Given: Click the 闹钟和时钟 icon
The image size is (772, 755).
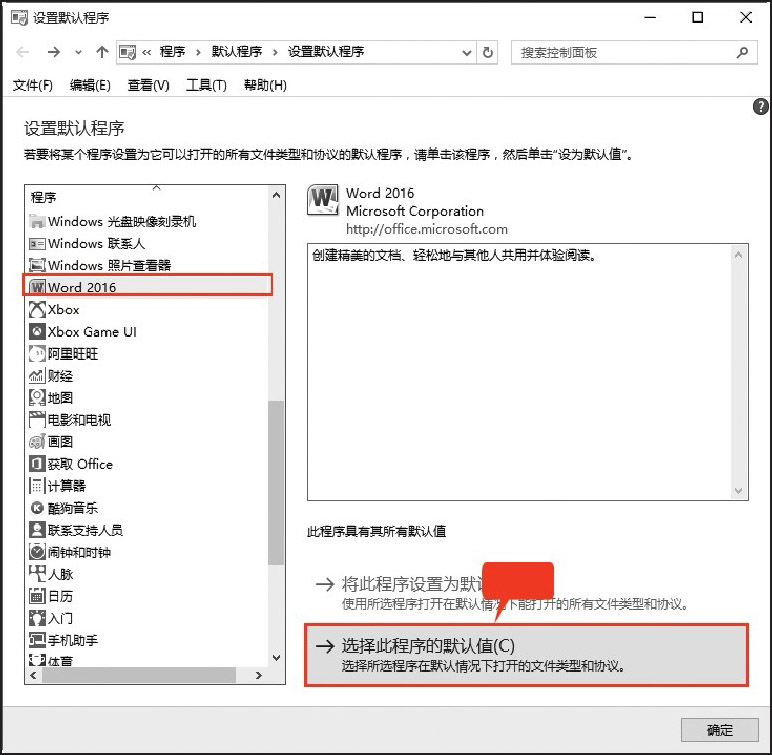Looking at the screenshot, I should [37, 552].
